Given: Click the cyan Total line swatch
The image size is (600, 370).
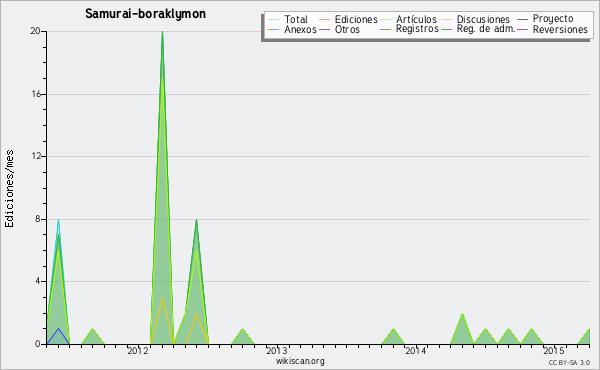Looking at the screenshot, I should click(x=274, y=19).
